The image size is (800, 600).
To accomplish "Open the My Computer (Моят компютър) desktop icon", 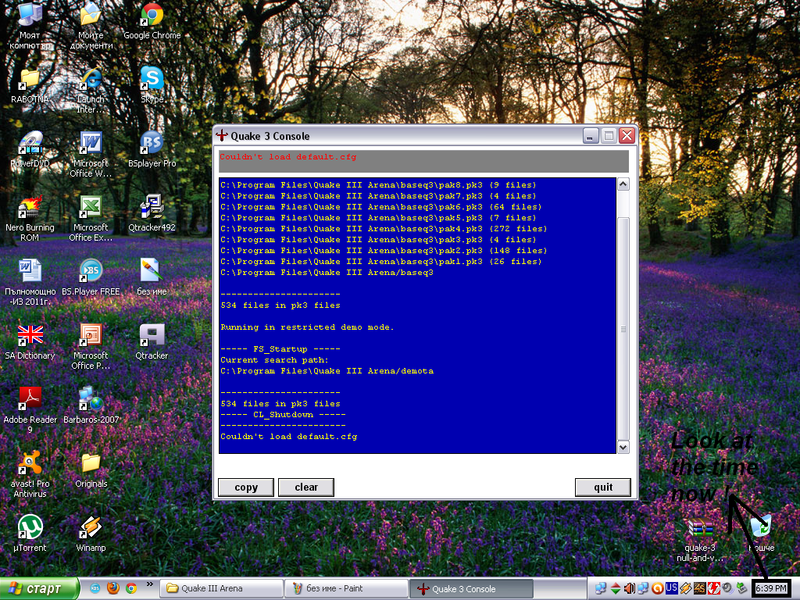I will click(30, 26).
